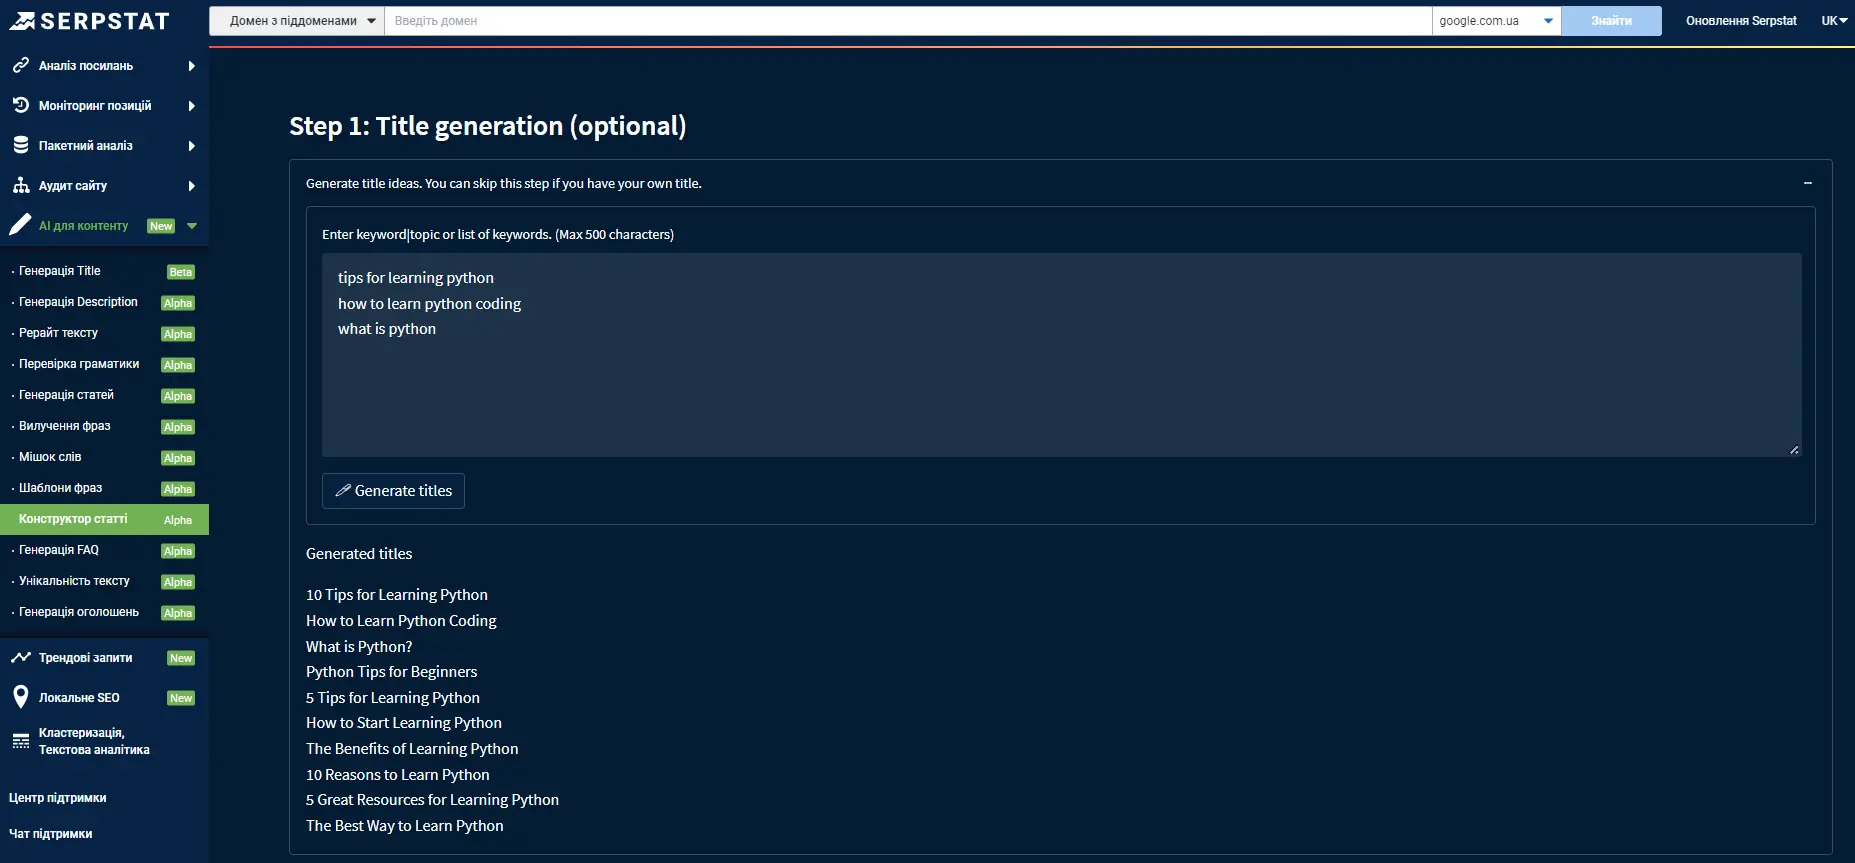Click the clustering text analytics icon
This screenshot has width=1855, height=863.
pyautogui.click(x=20, y=741)
